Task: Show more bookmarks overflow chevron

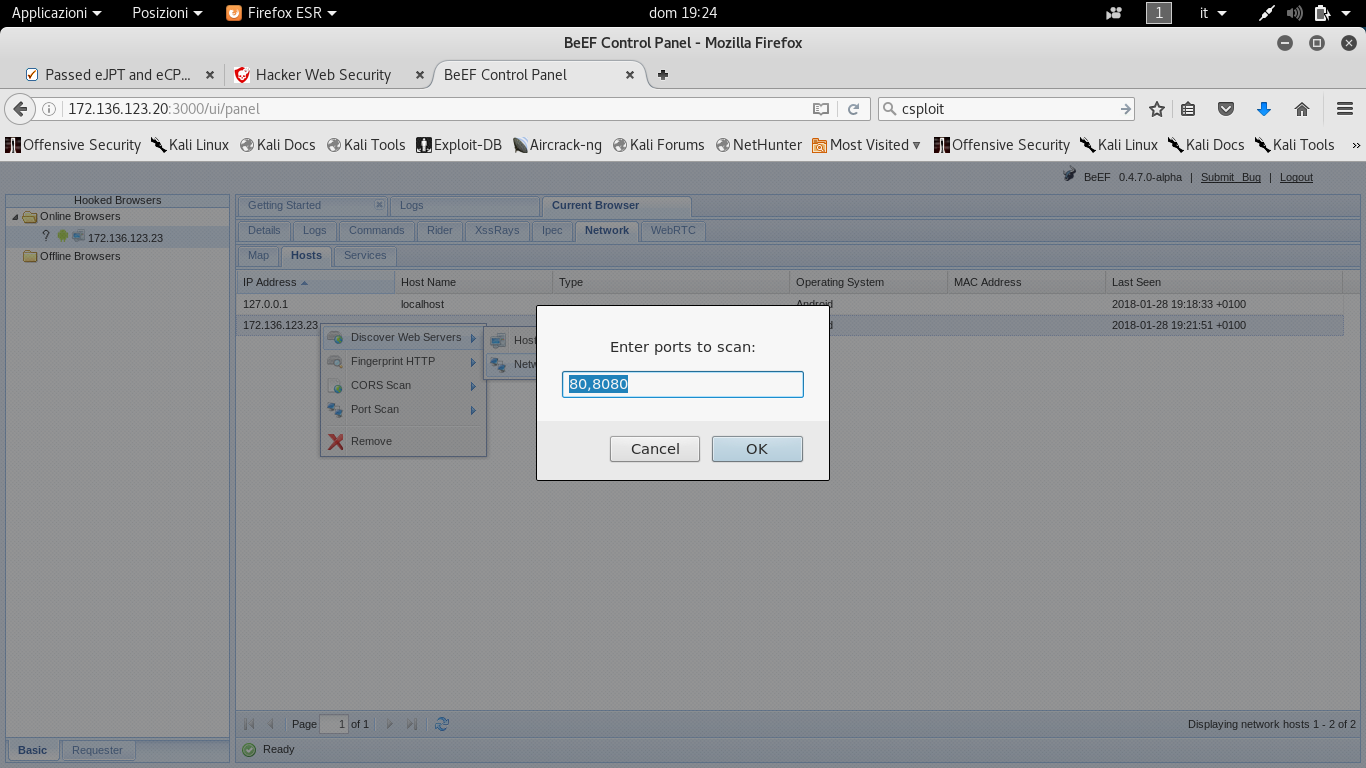Action: (x=1356, y=145)
